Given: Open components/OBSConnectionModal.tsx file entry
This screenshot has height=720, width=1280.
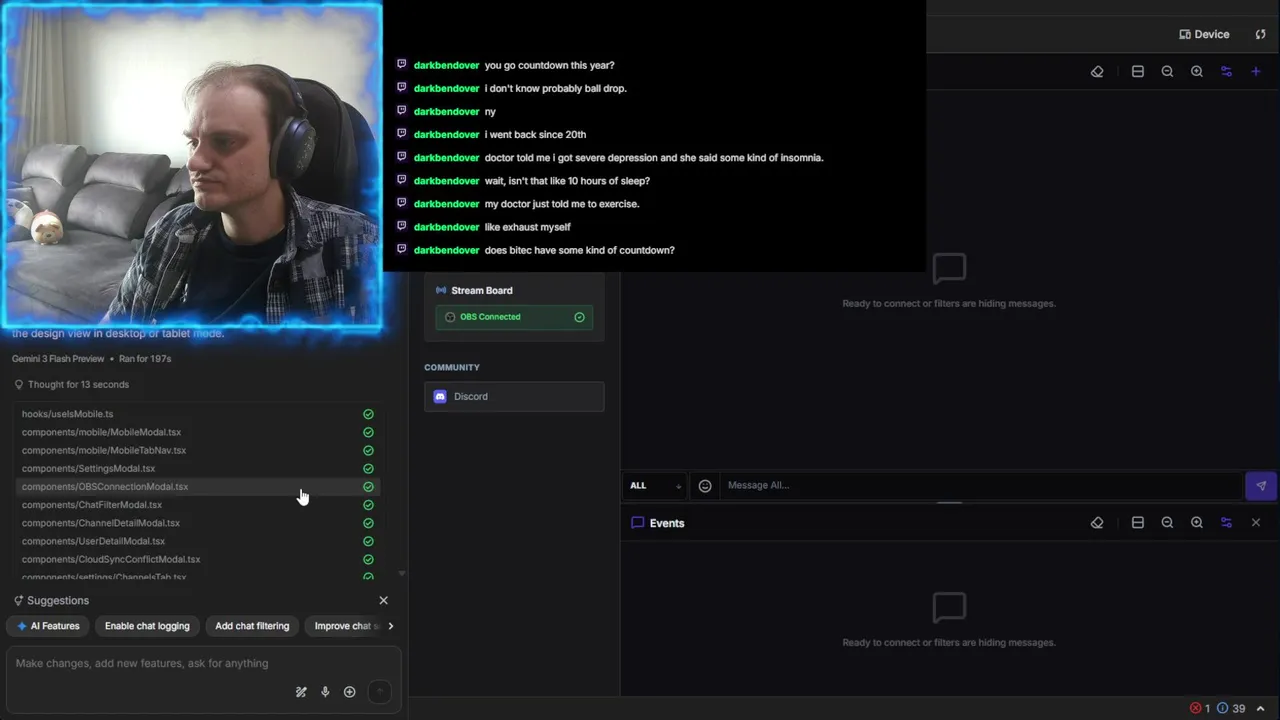Looking at the screenshot, I should tap(196, 487).
